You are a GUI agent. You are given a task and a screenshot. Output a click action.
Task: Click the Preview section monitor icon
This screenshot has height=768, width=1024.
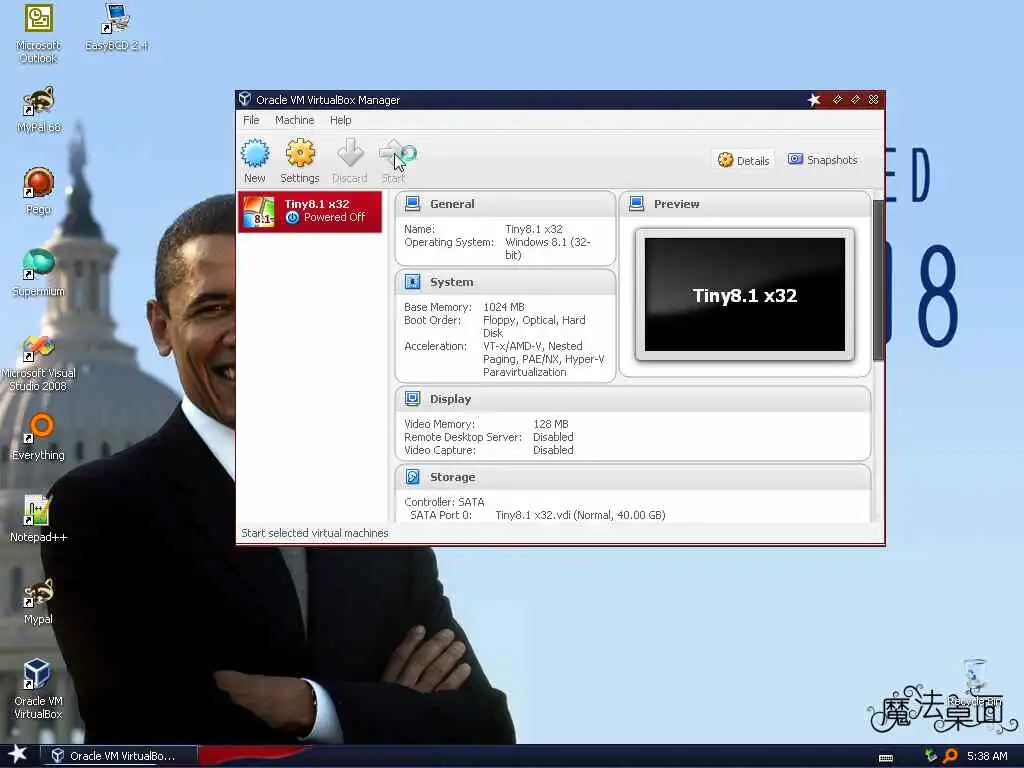(x=637, y=204)
